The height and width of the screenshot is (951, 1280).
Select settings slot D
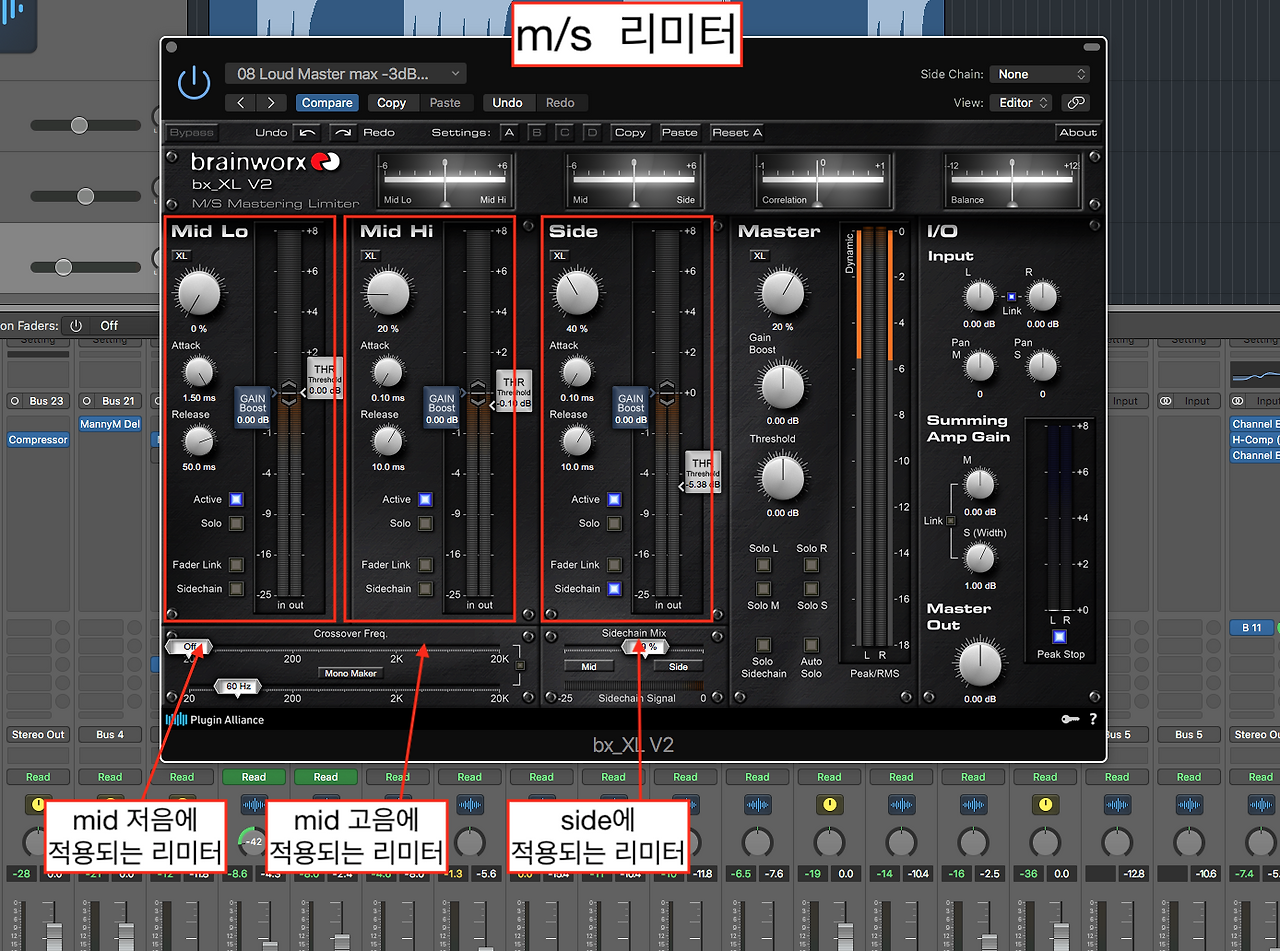[x=593, y=132]
